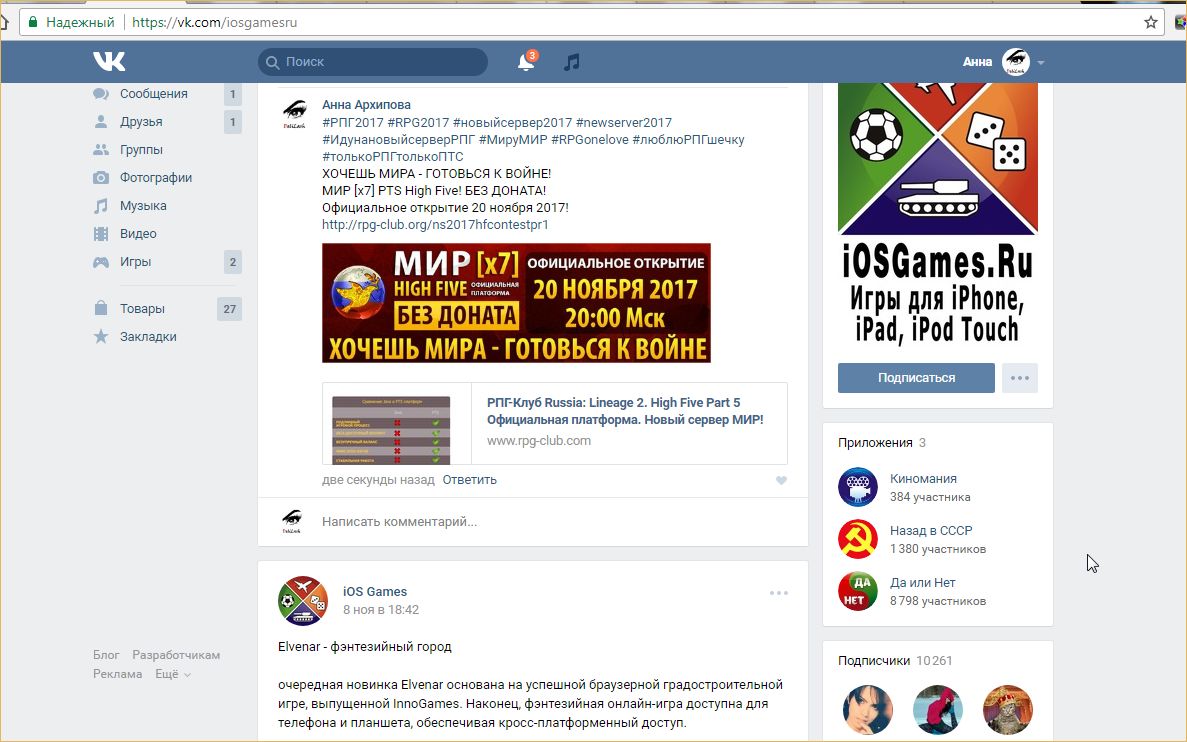Click the Сообщения unread counter badge
This screenshot has height=742, width=1187.
(232, 94)
